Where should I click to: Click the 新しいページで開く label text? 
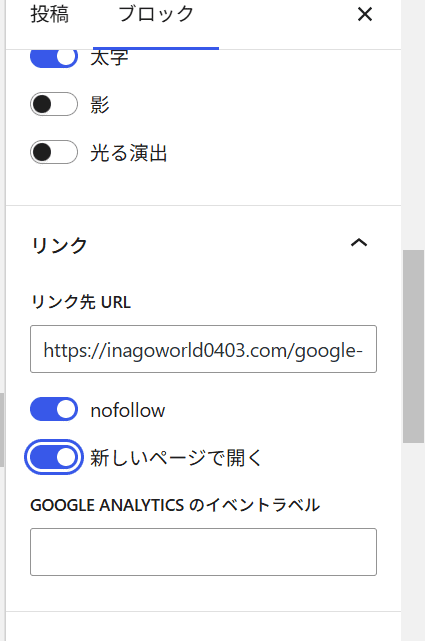coord(176,458)
